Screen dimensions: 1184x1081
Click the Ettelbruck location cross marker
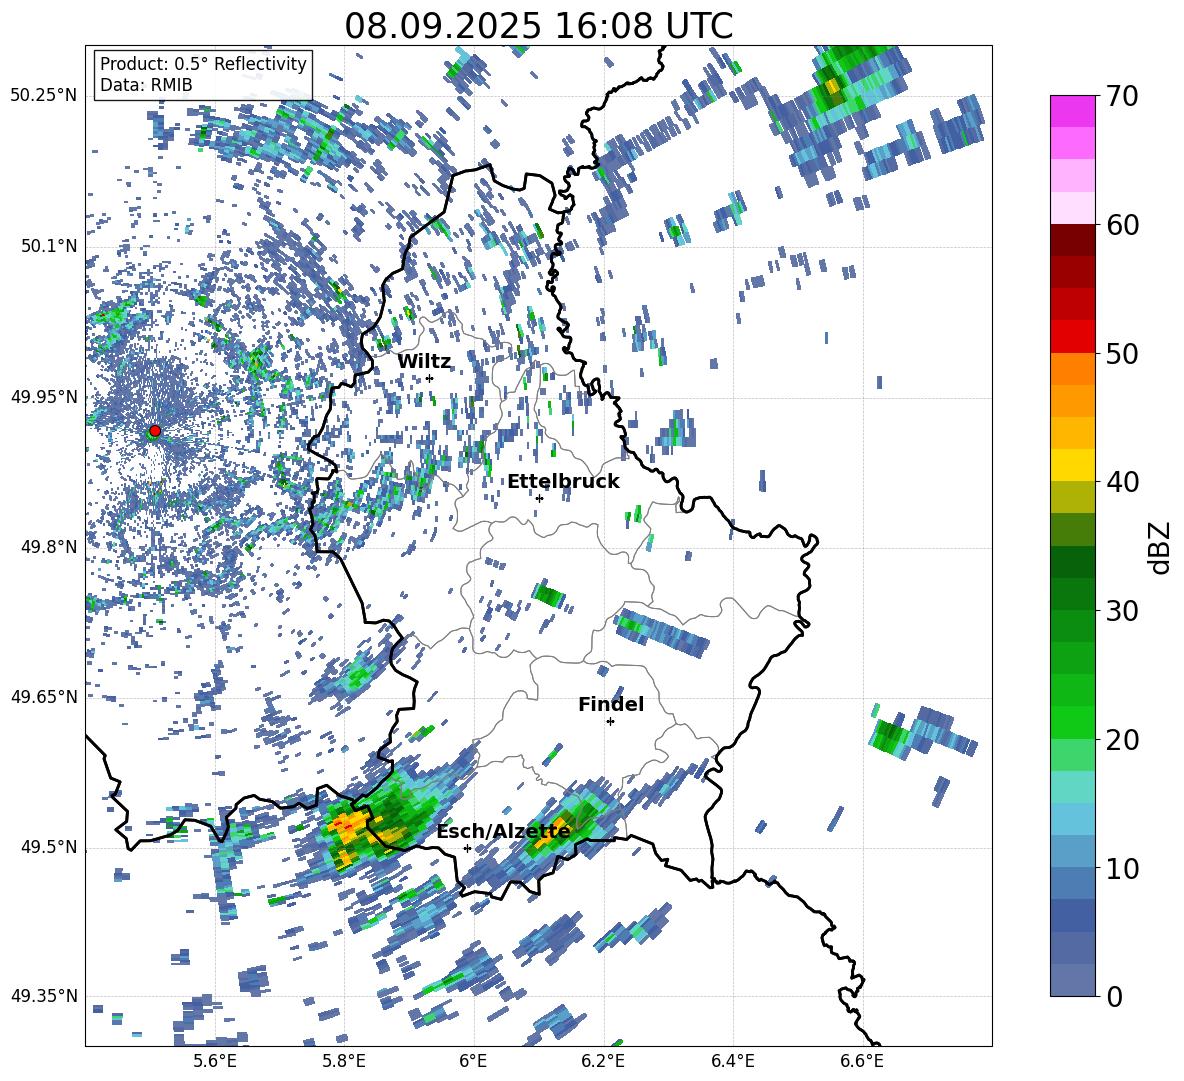tap(539, 498)
